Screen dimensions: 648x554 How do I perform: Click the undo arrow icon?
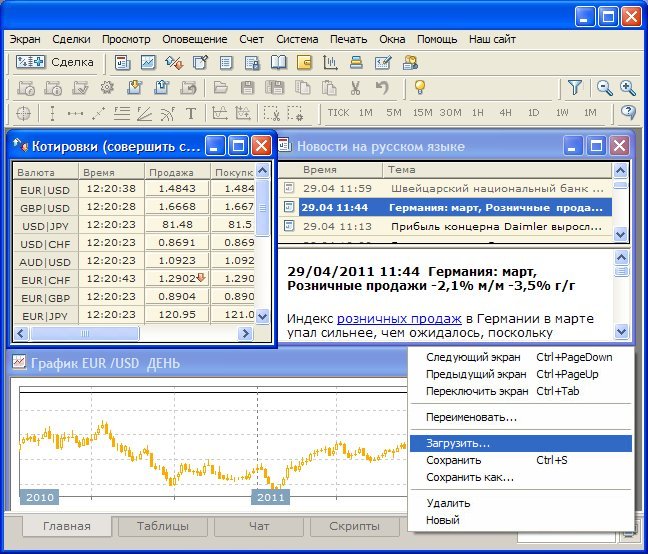click(x=382, y=88)
